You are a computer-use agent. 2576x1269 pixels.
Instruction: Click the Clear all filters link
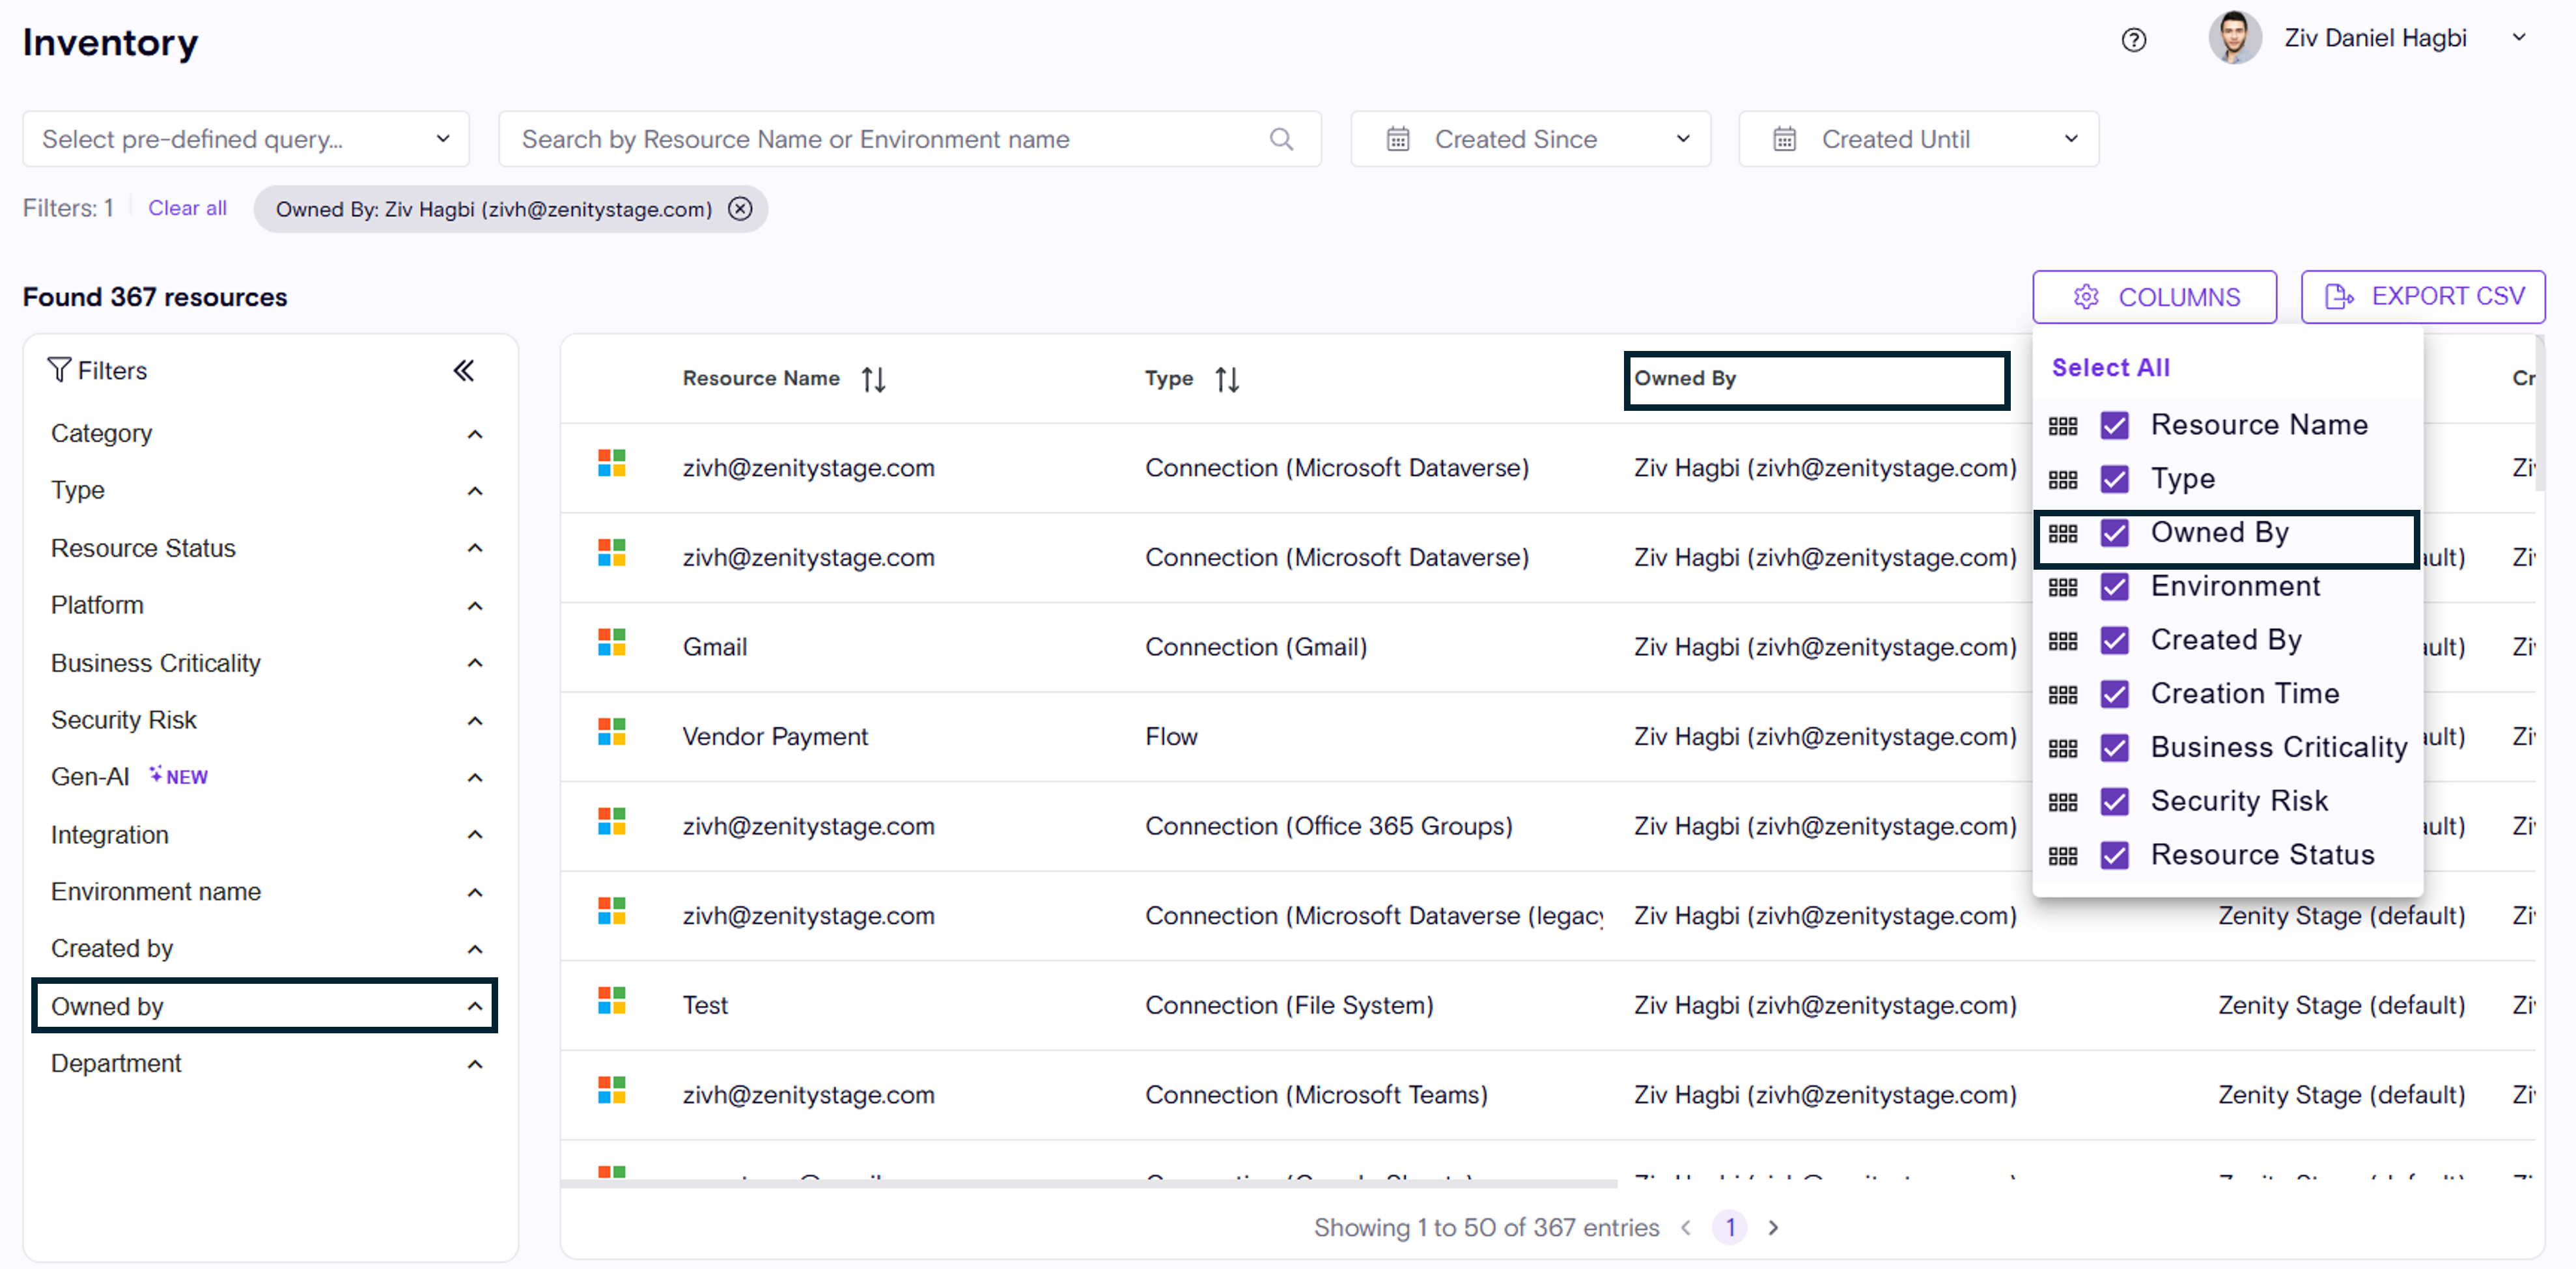[187, 208]
